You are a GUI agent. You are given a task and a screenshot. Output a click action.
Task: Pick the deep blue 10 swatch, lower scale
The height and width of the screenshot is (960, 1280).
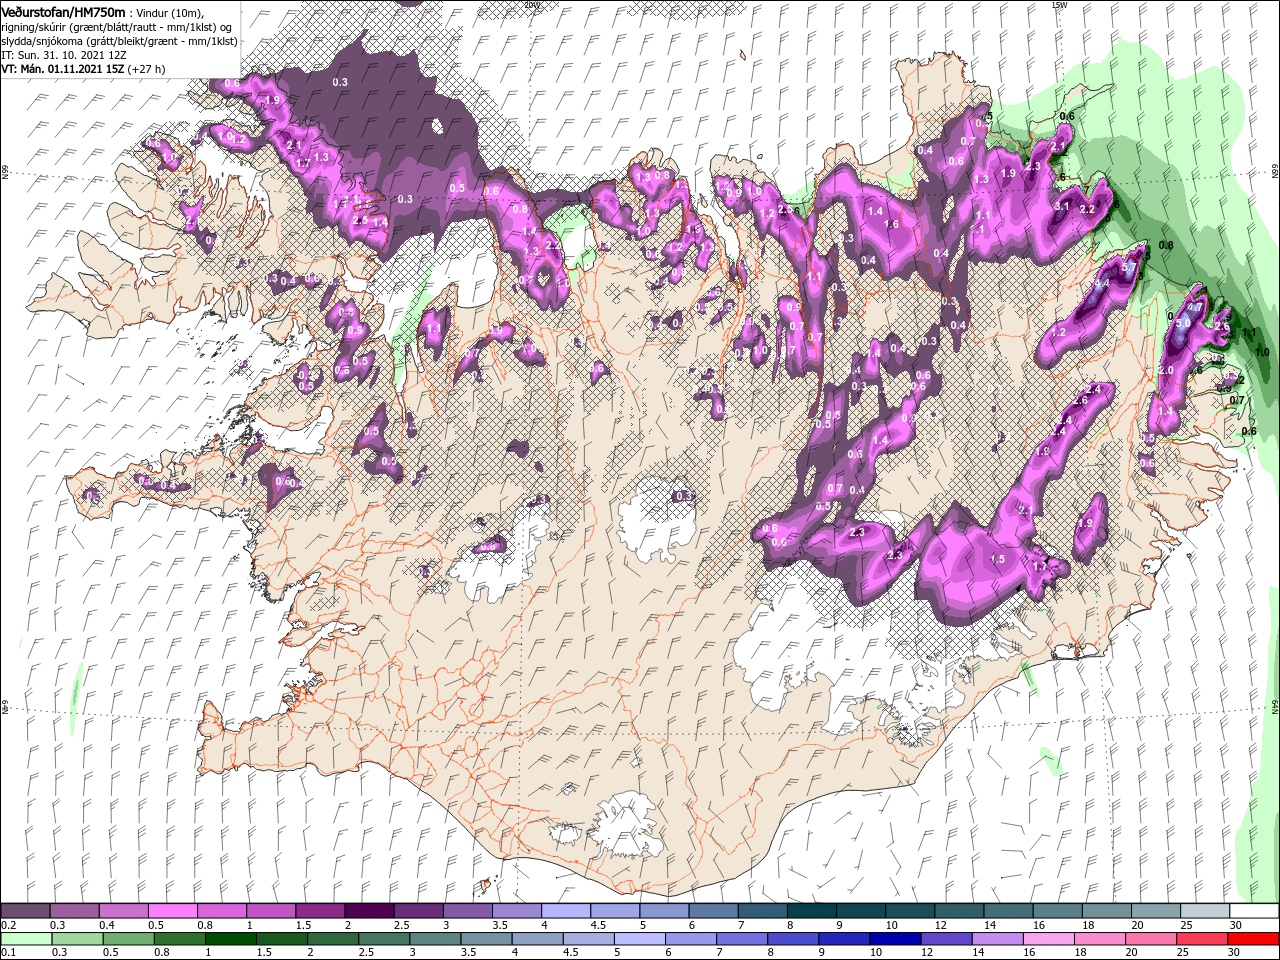(894, 939)
